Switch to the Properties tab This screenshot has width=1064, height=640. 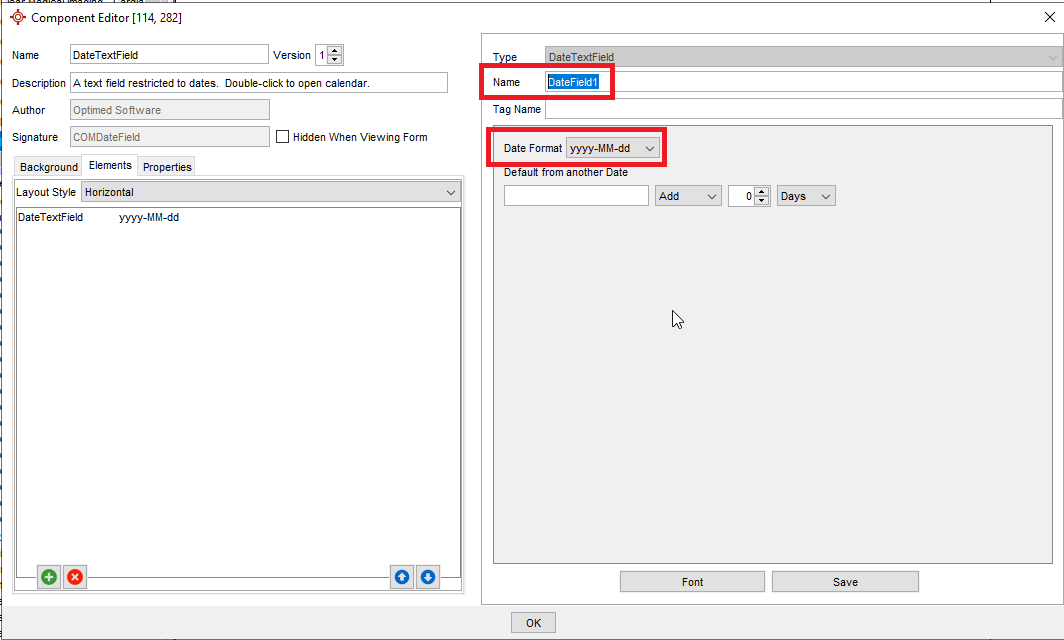click(x=167, y=167)
